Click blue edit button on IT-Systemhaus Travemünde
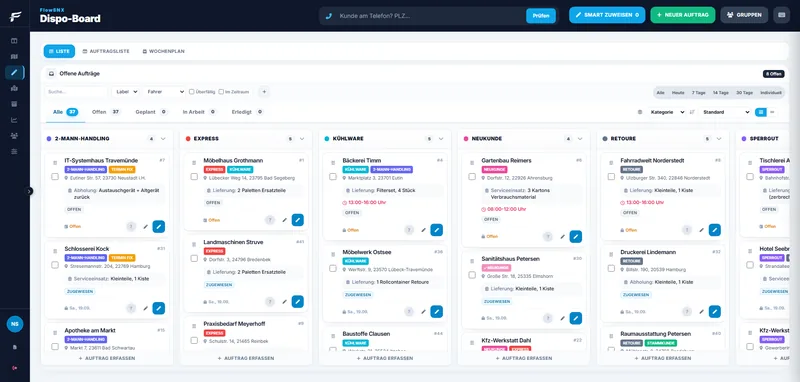The height and width of the screenshot is (382, 800). tap(159, 226)
